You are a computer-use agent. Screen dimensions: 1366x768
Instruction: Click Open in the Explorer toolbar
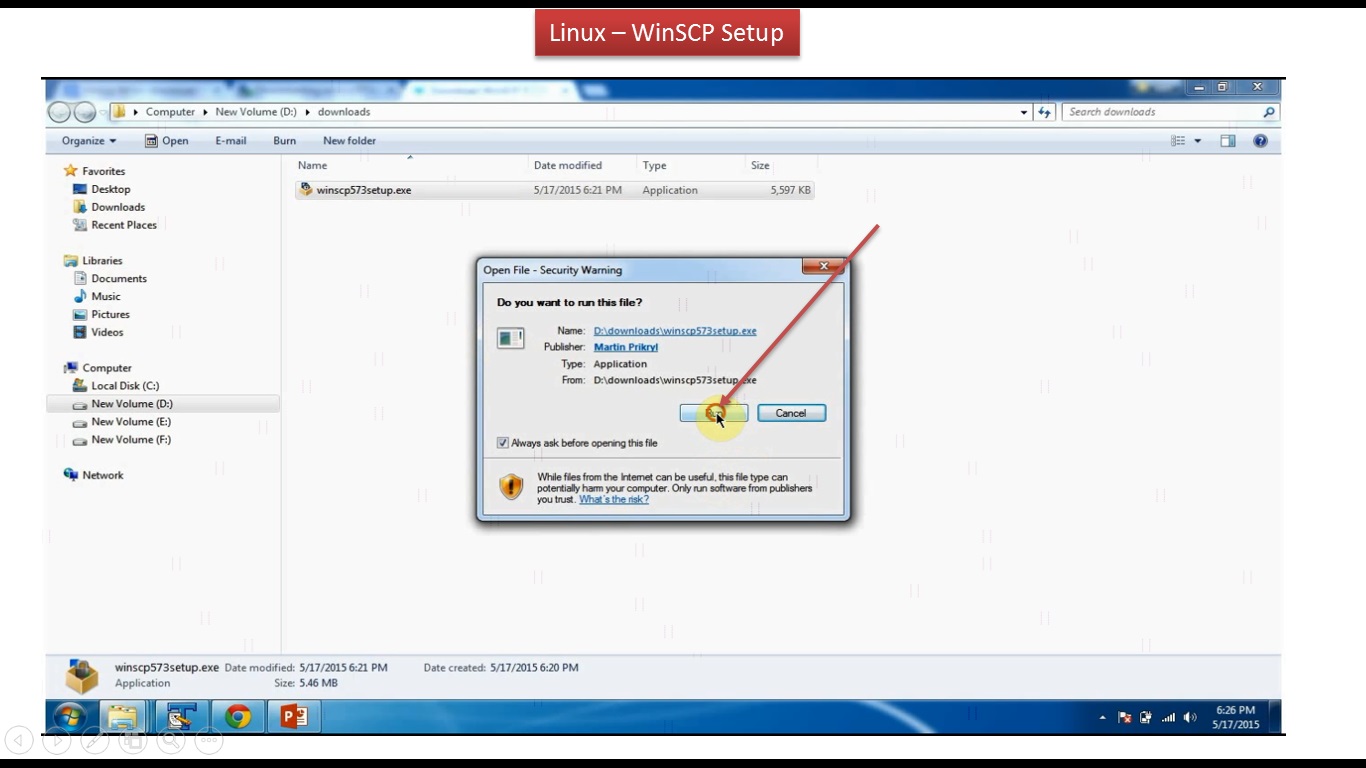[167, 141]
